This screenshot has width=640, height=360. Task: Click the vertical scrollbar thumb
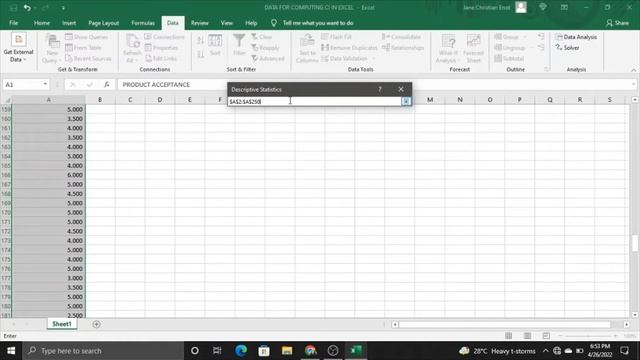(635, 244)
